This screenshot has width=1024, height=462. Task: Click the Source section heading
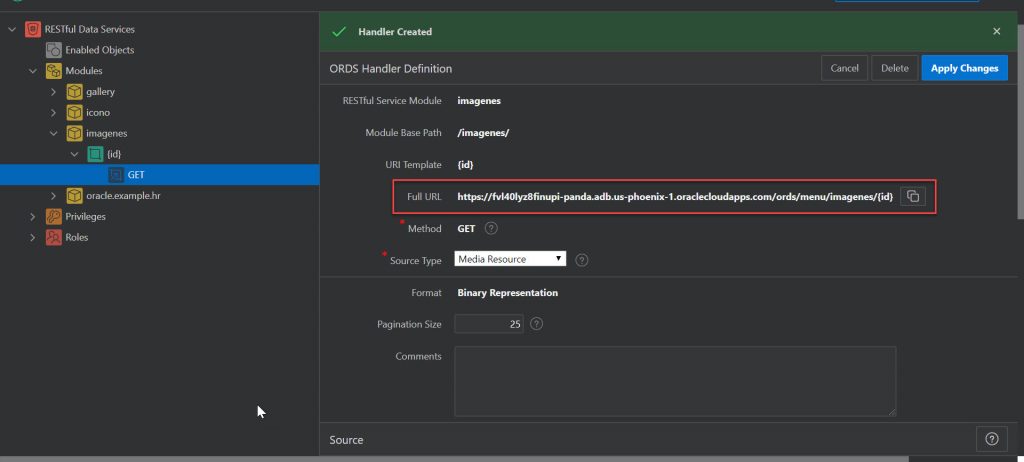346,440
